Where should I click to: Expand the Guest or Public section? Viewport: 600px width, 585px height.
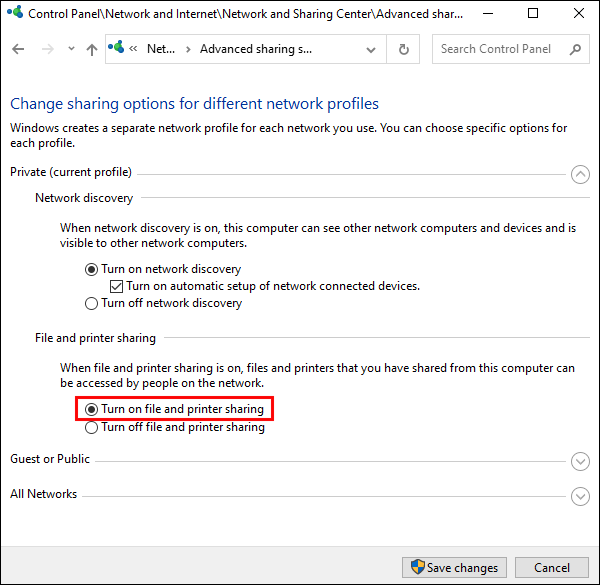coord(580,461)
